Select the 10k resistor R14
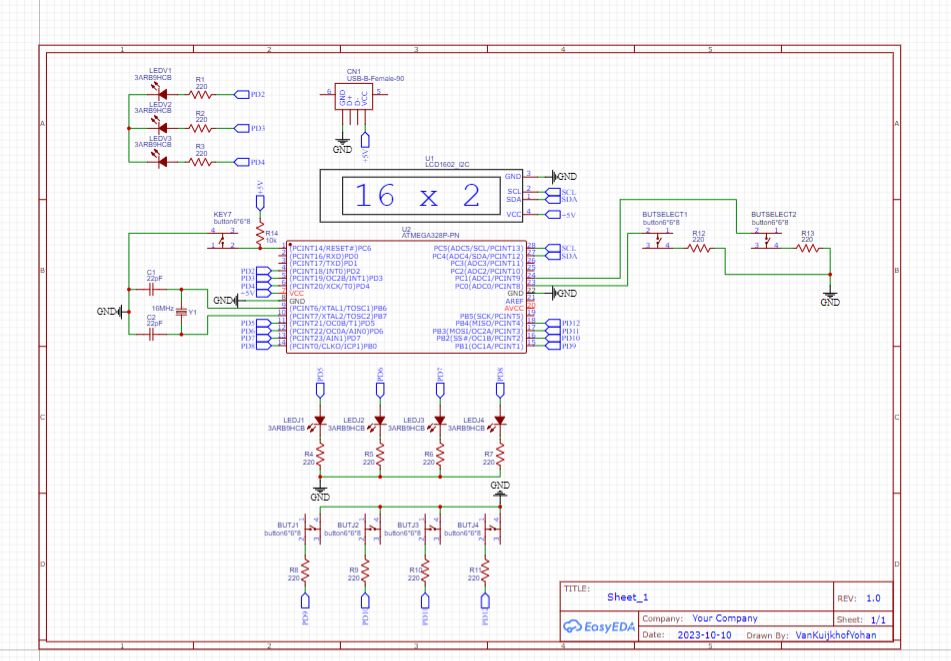 pyautogui.click(x=260, y=232)
